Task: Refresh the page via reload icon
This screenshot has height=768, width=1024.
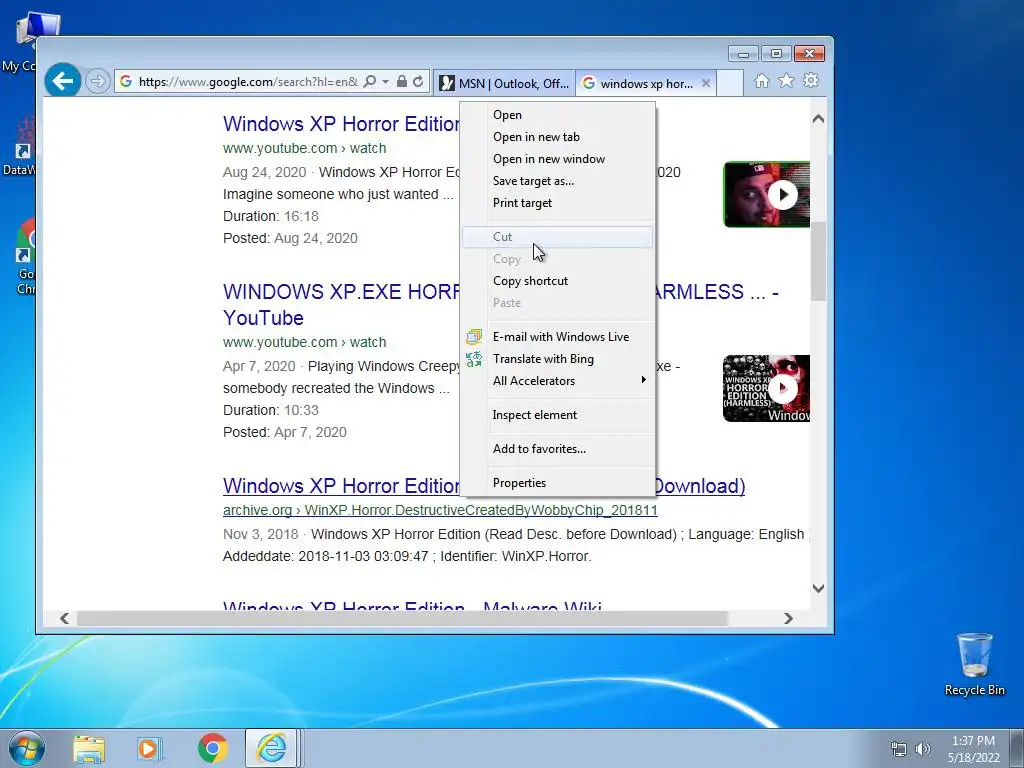Action: click(x=419, y=82)
